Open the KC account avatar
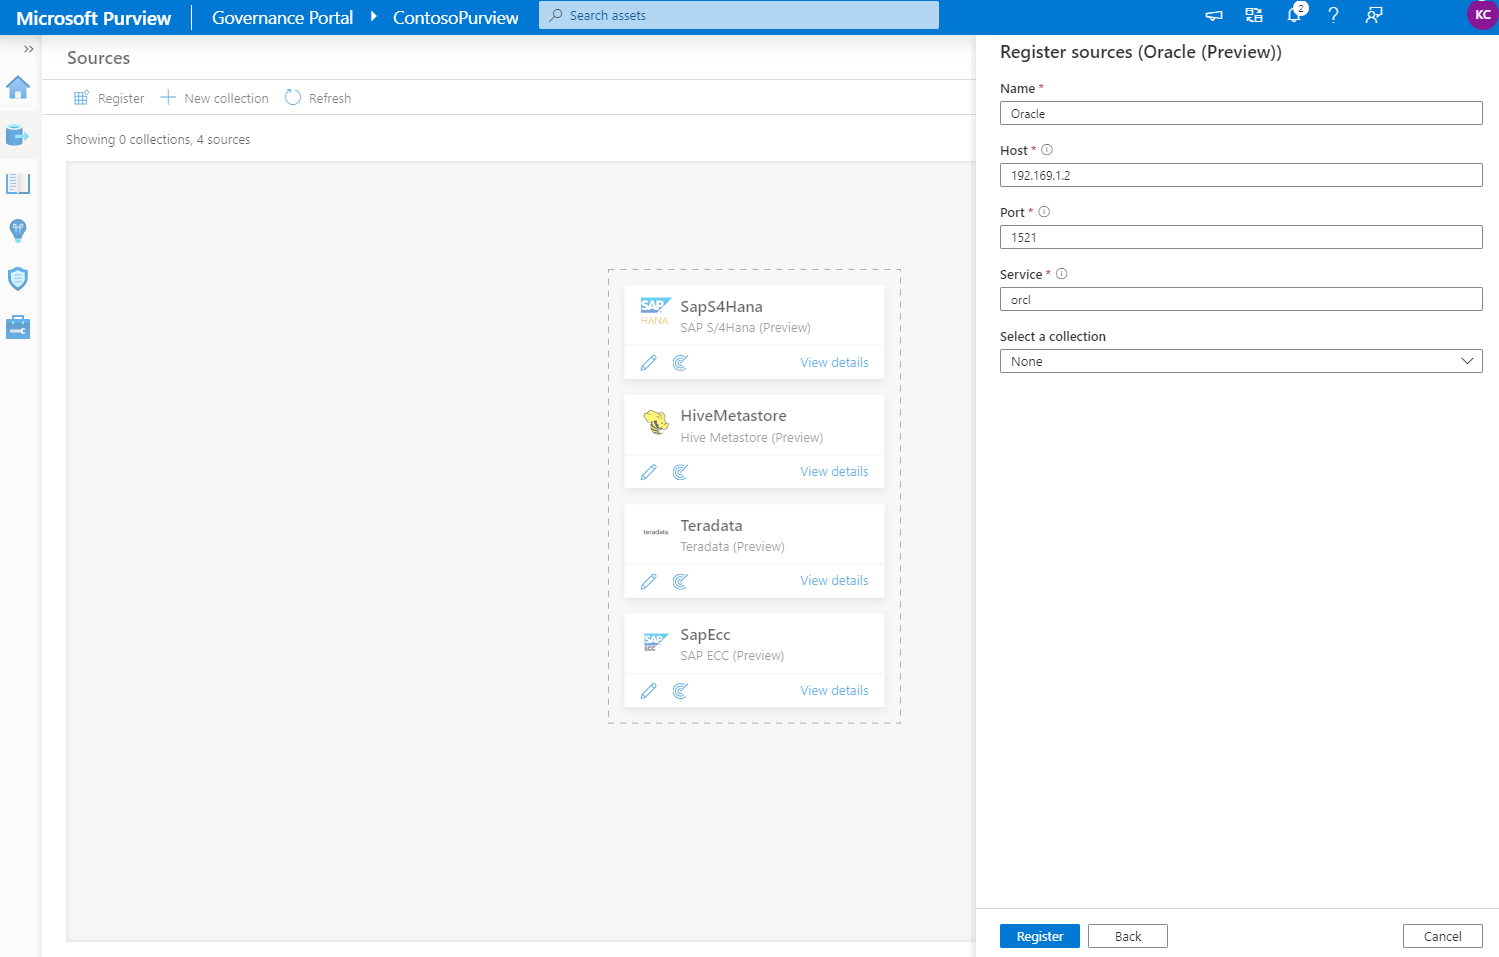Image resolution: width=1499 pixels, height=957 pixels. coord(1482,15)
